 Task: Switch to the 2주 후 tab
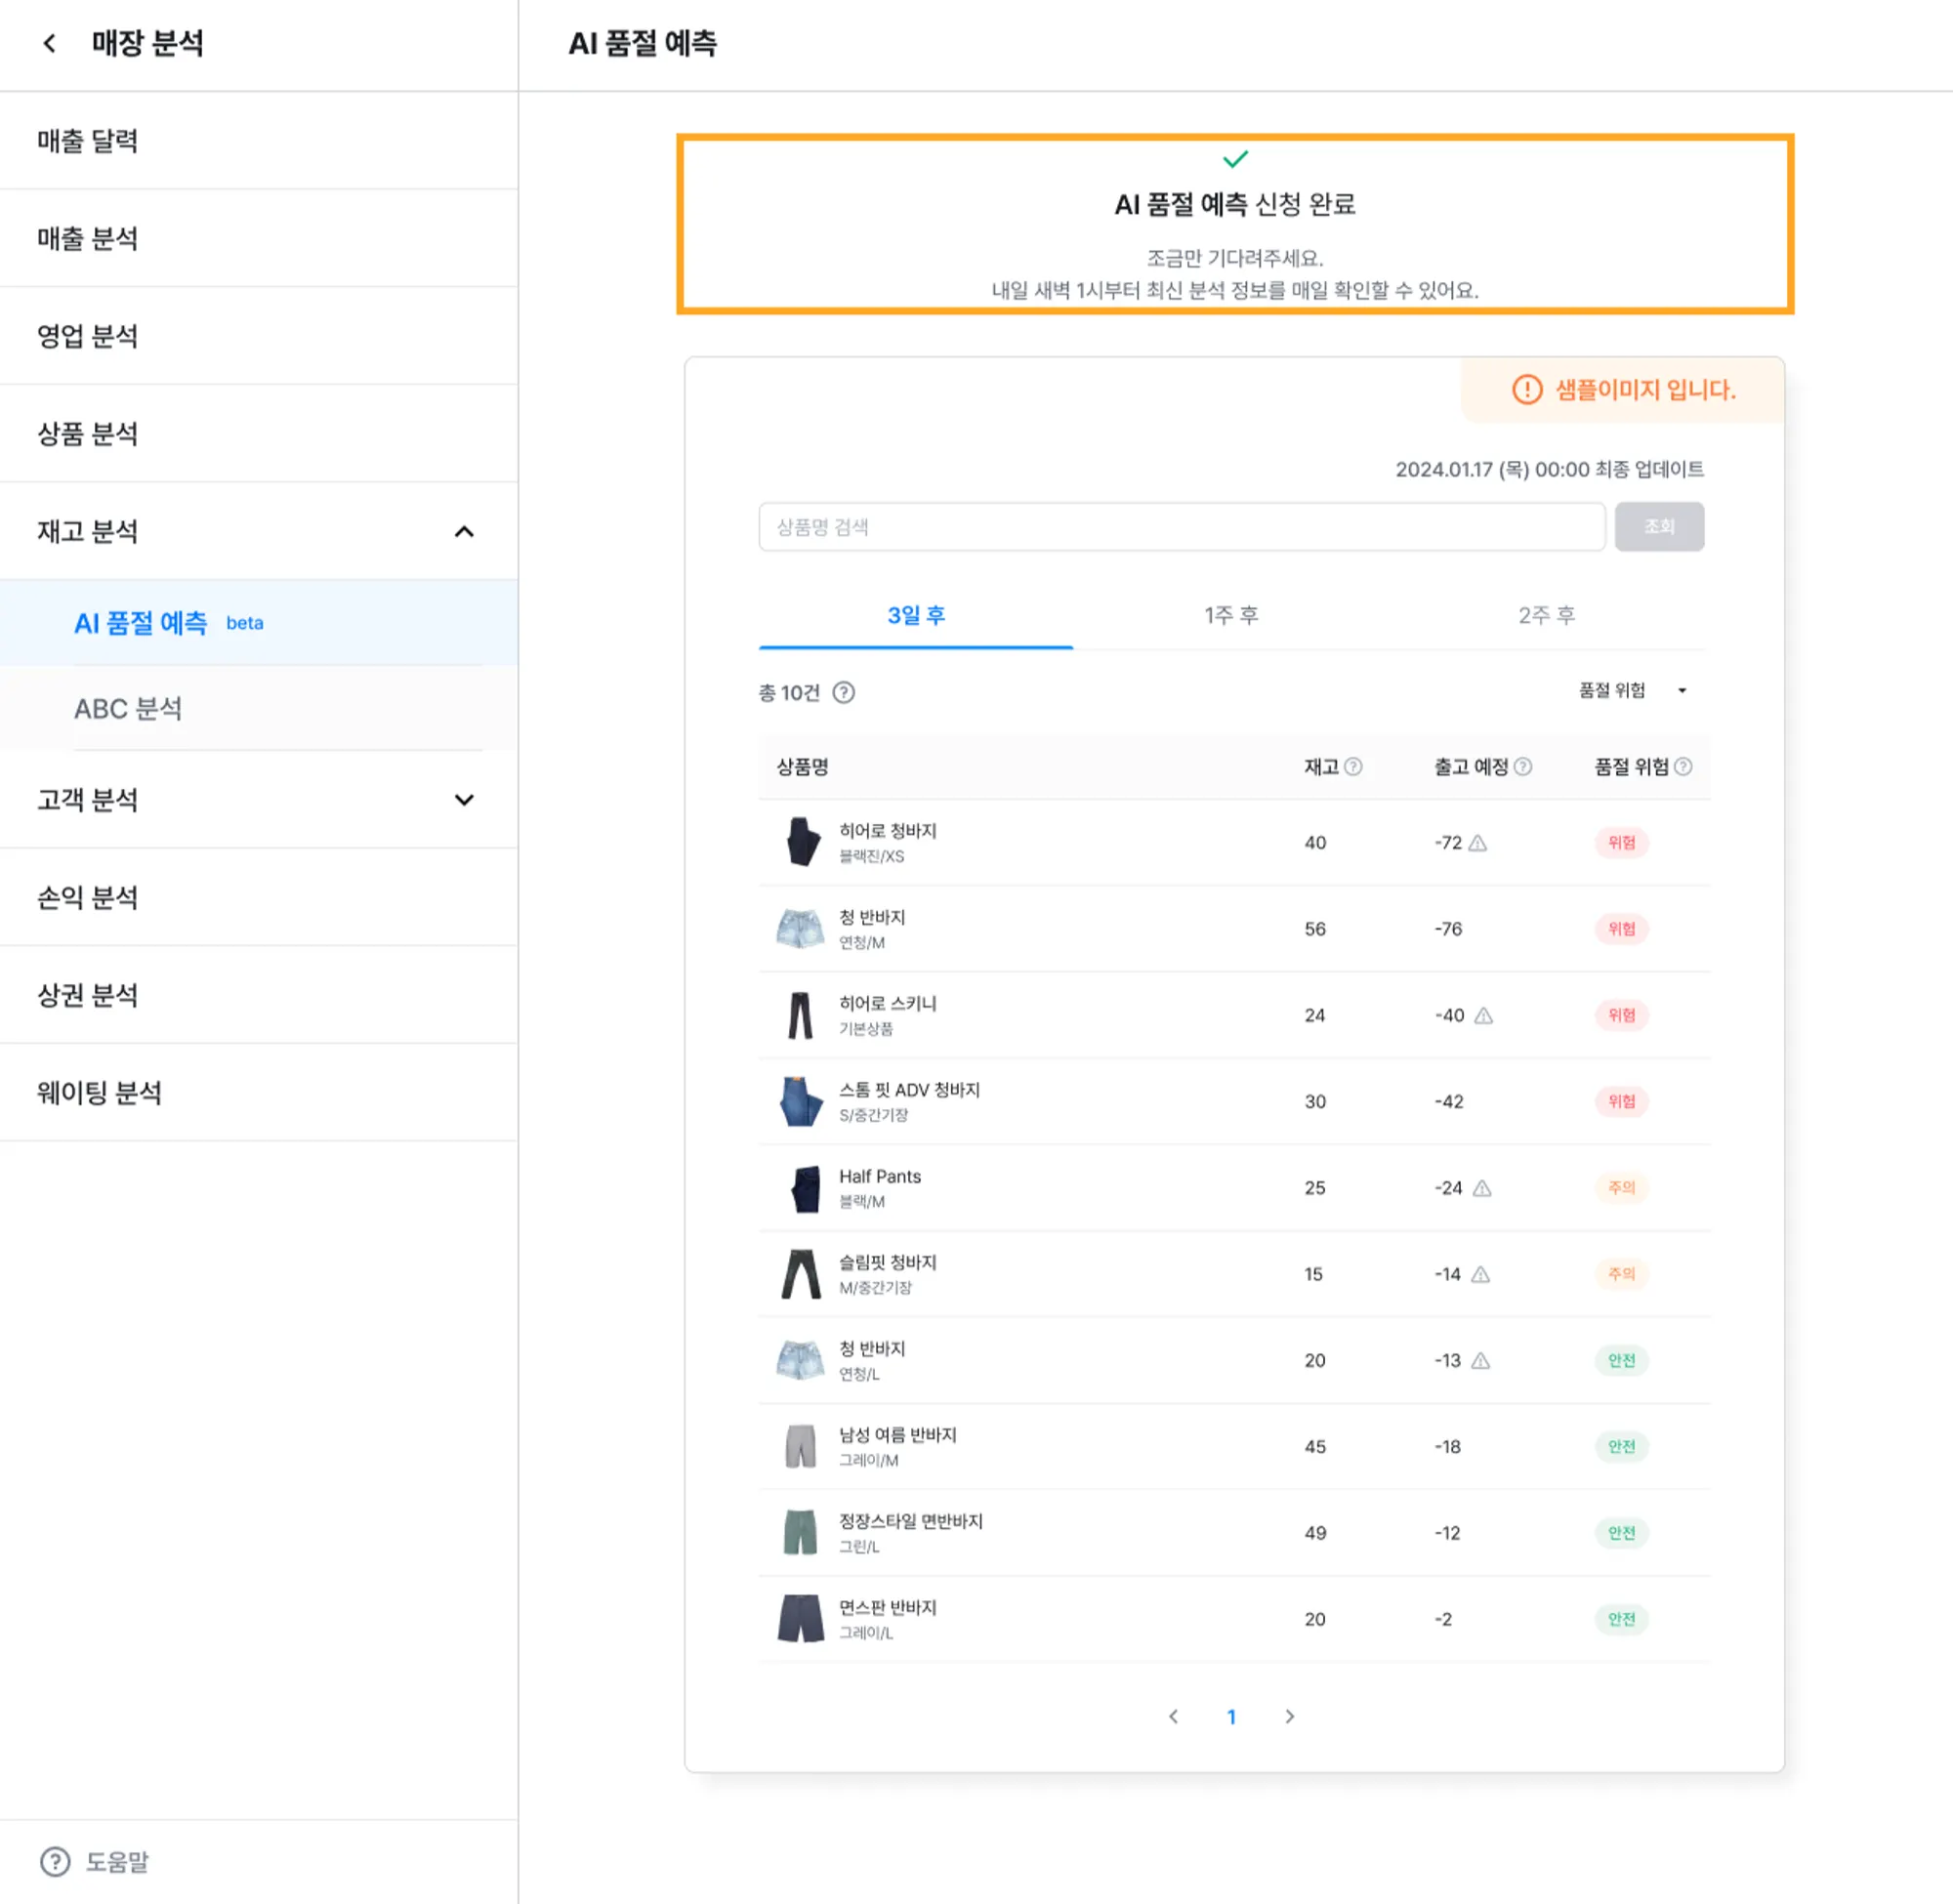tap(1546, 615)
